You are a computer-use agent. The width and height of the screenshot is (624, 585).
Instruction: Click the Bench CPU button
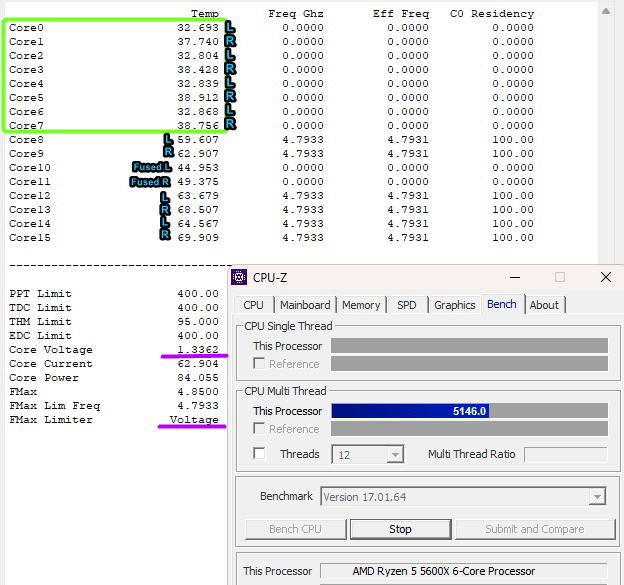295,529
